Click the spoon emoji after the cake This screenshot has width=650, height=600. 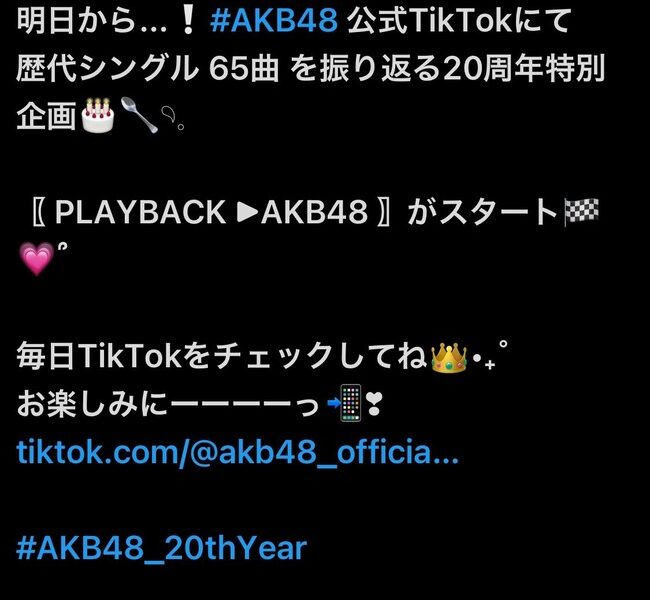tap(139, 115)
